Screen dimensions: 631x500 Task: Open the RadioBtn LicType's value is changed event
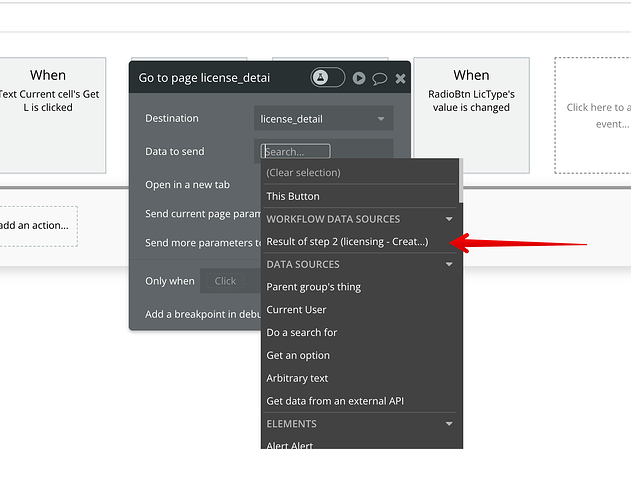471,115
